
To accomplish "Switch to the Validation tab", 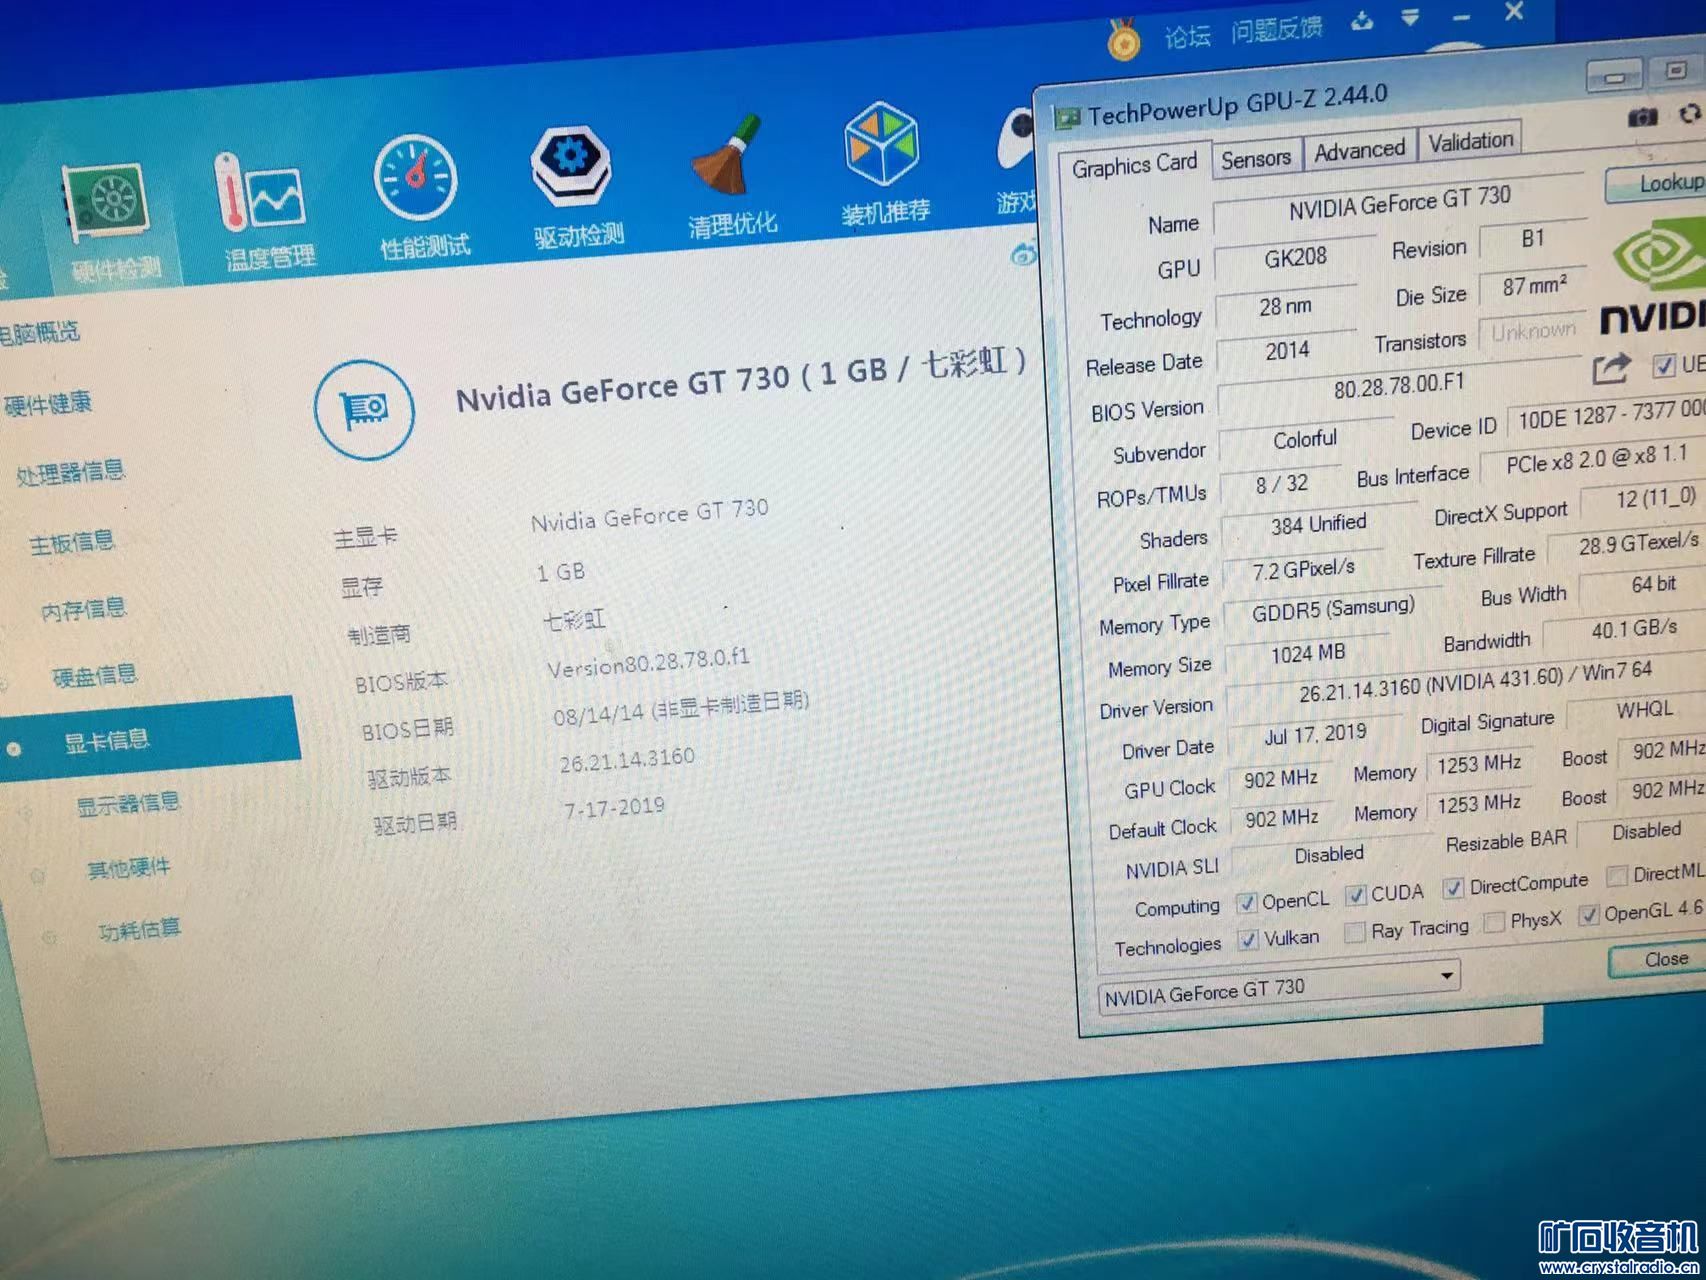I will (x=1470, y=142).
